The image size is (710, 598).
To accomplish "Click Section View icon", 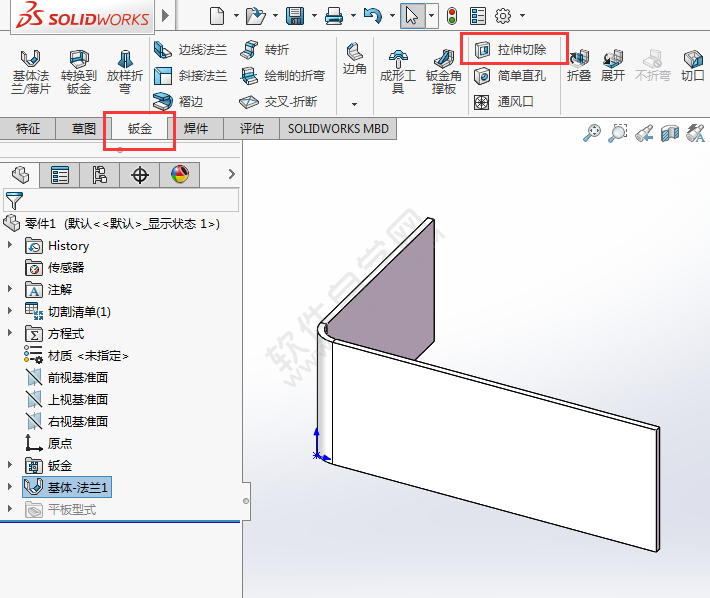I will click(x=670, y=133).
